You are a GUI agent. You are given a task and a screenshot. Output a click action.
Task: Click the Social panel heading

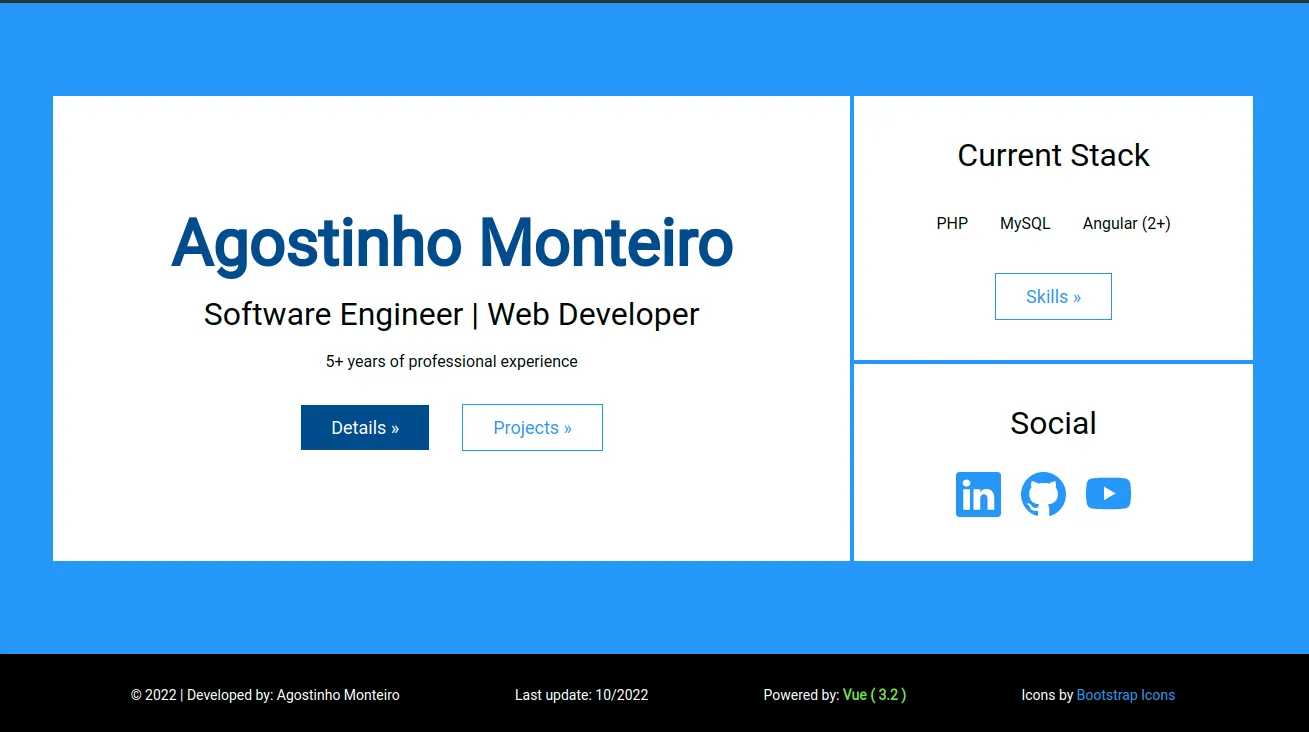[1052, 423]
